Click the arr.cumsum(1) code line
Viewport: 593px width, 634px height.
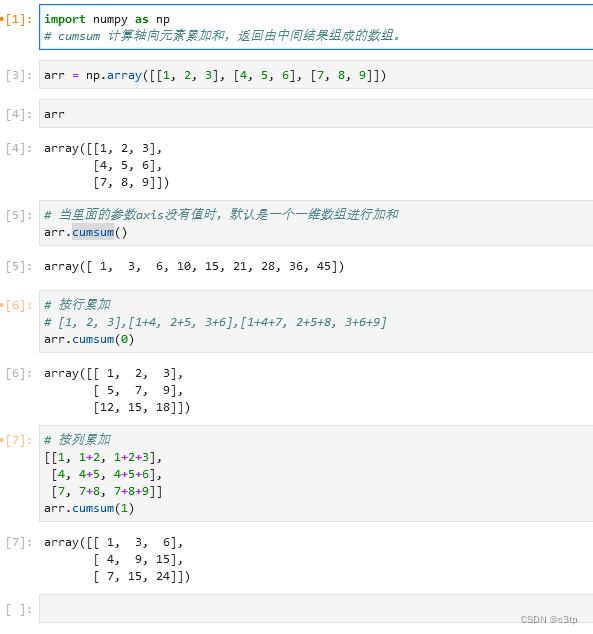click(89, 508)
